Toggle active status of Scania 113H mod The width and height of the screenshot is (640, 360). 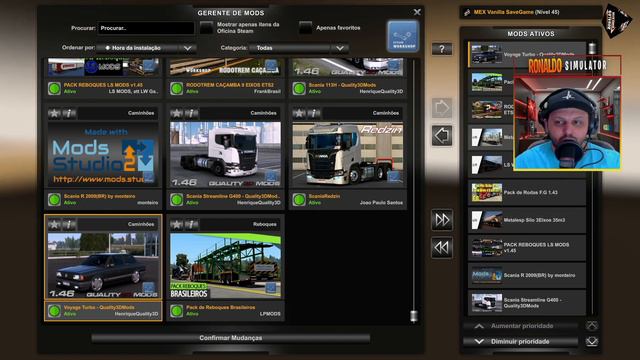click(x=299, y=88)
